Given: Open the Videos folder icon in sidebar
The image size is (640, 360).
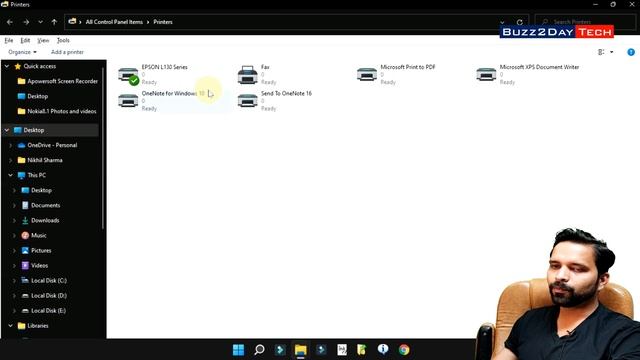Looking at the screenshot, I should [x=25, y=266].
